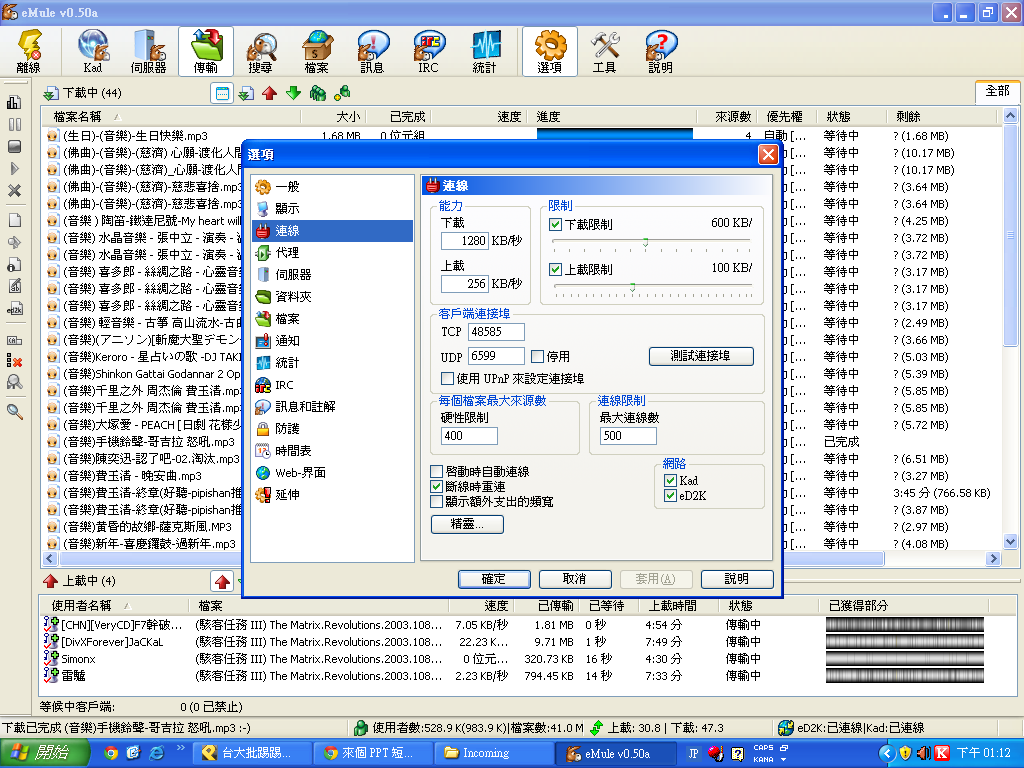Open the Kad network toolbar icon
Screen dimensions: 1024x768
coord(92,51)
